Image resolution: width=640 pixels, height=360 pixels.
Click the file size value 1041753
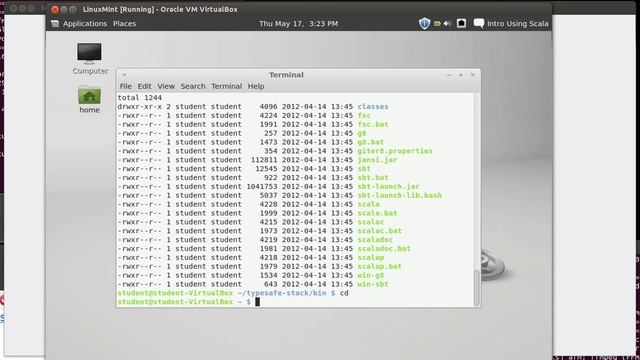tap(262, 187)
